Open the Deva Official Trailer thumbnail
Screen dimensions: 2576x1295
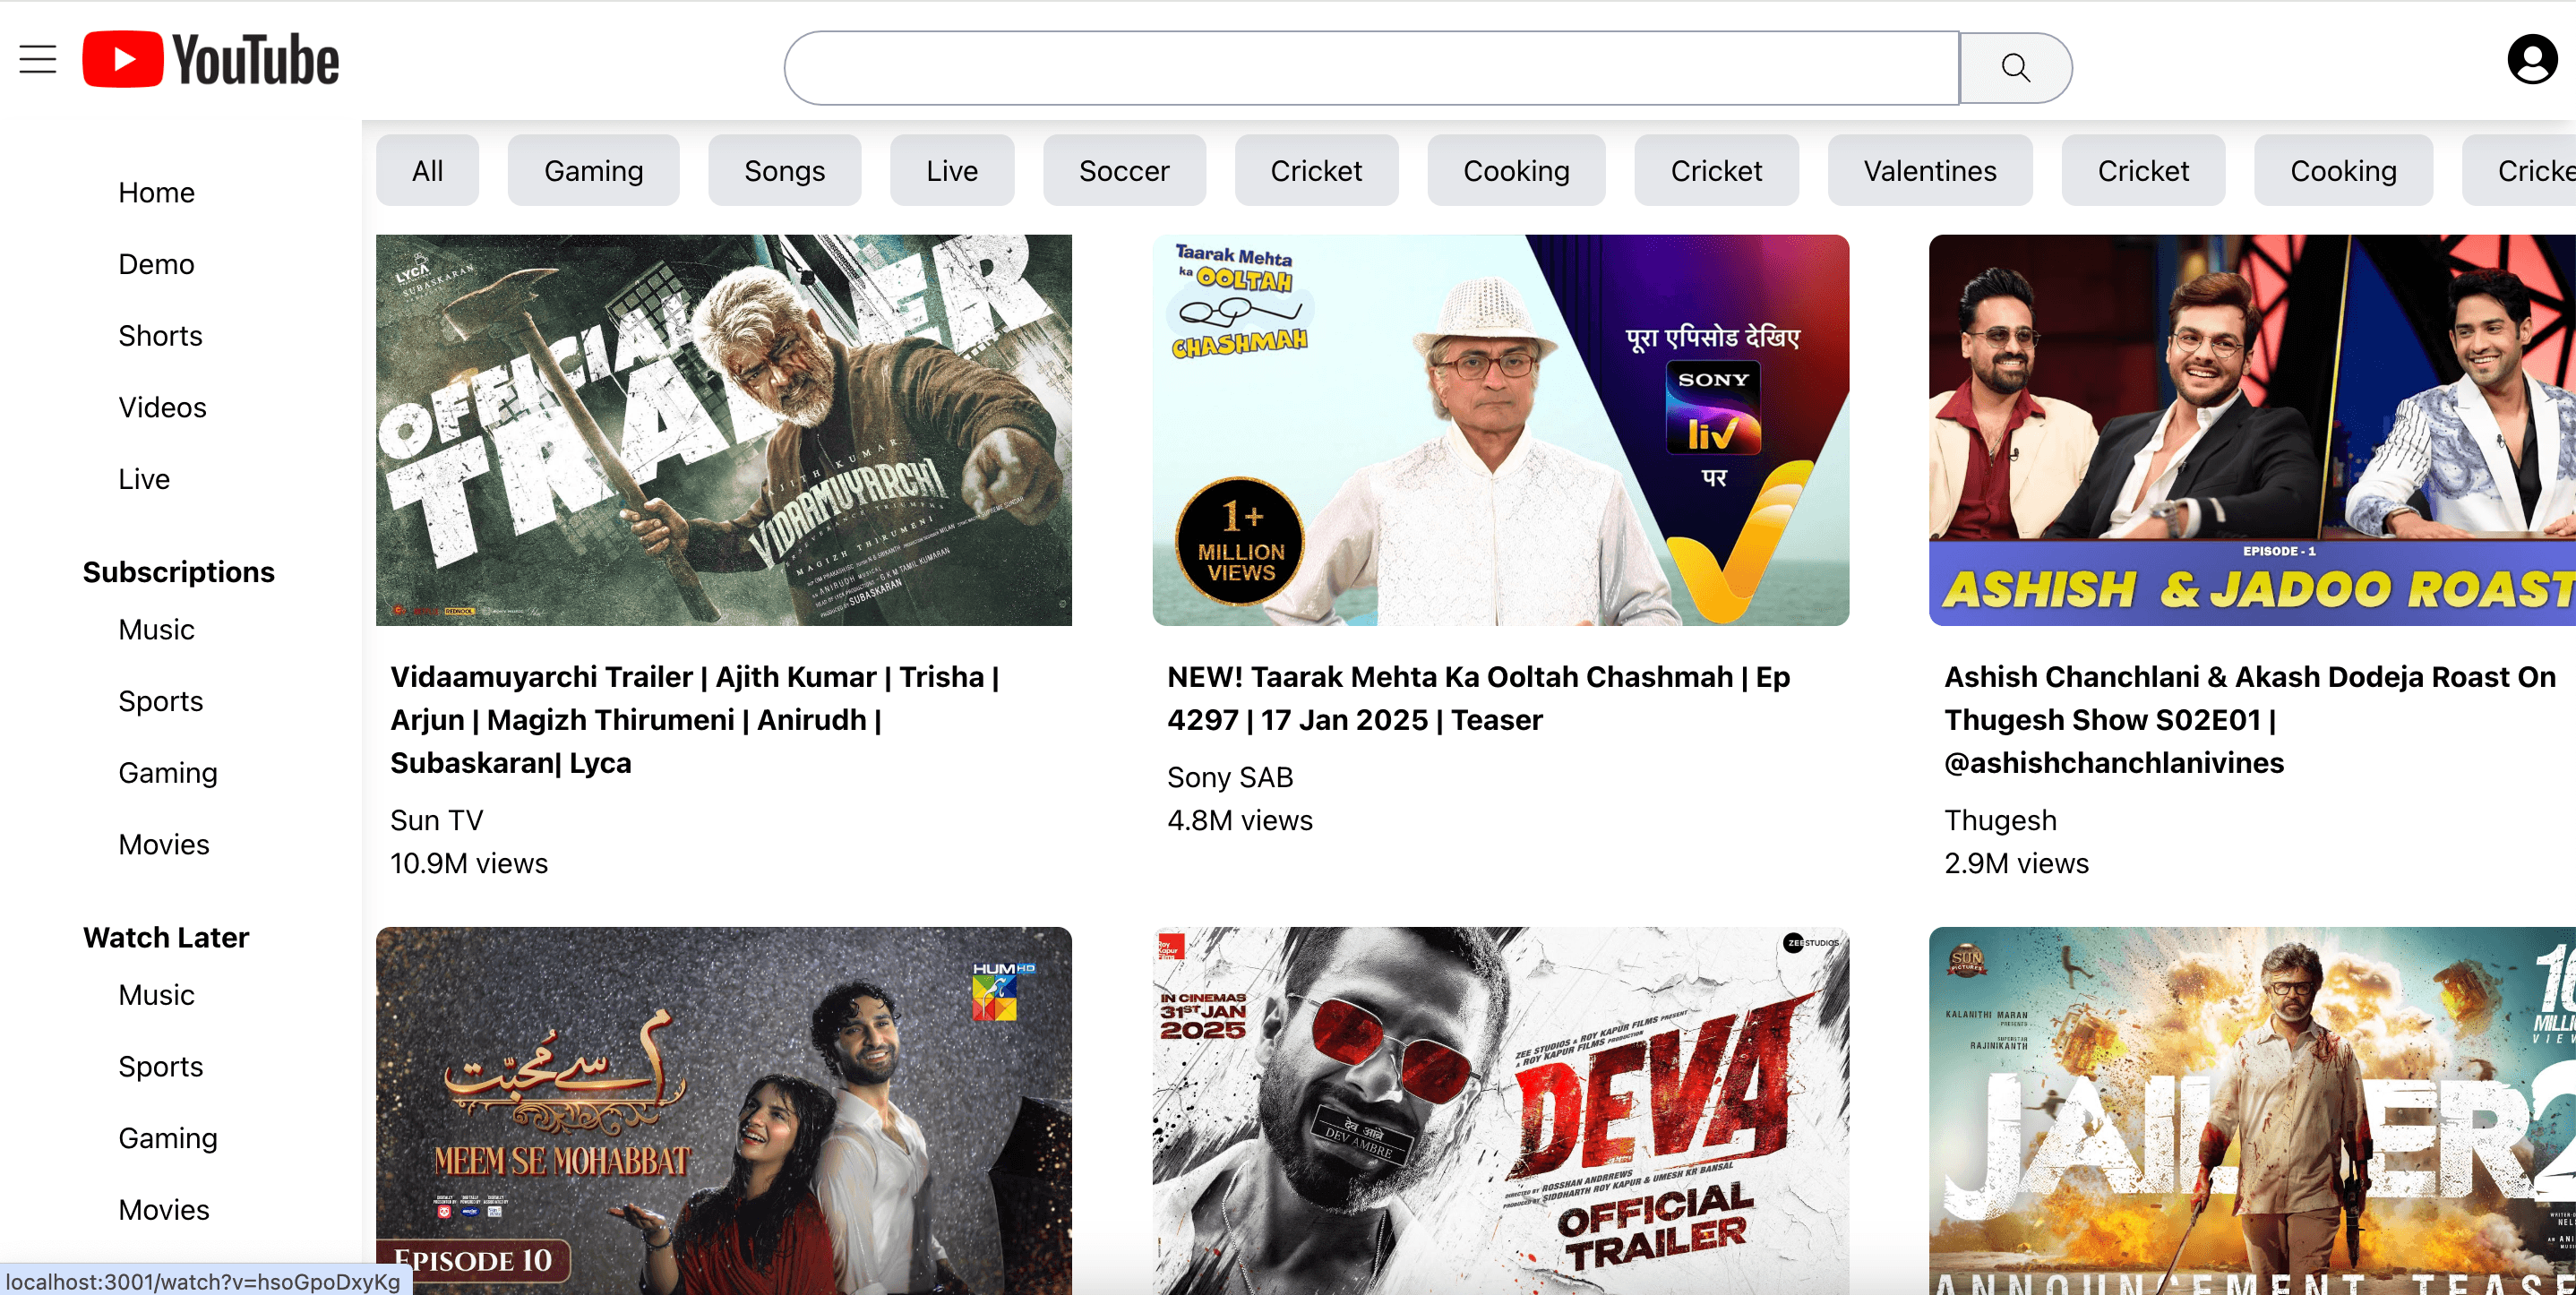[1500, 1110]
